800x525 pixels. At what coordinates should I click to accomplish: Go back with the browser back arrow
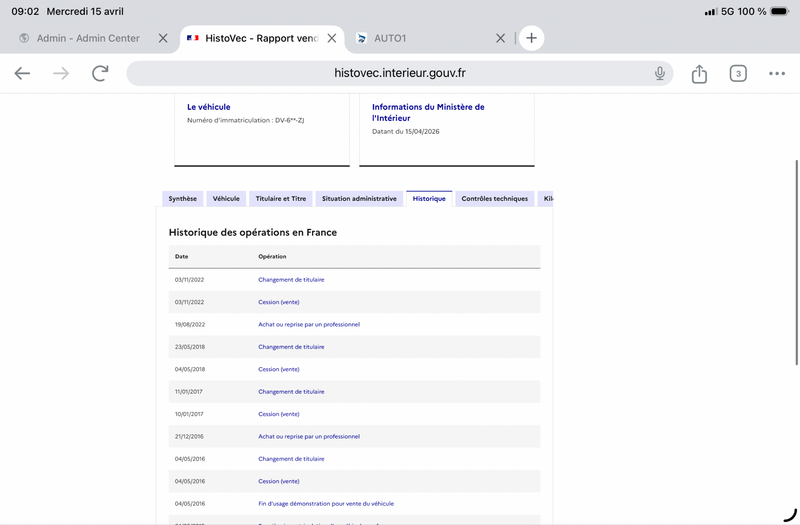[22, 73]
